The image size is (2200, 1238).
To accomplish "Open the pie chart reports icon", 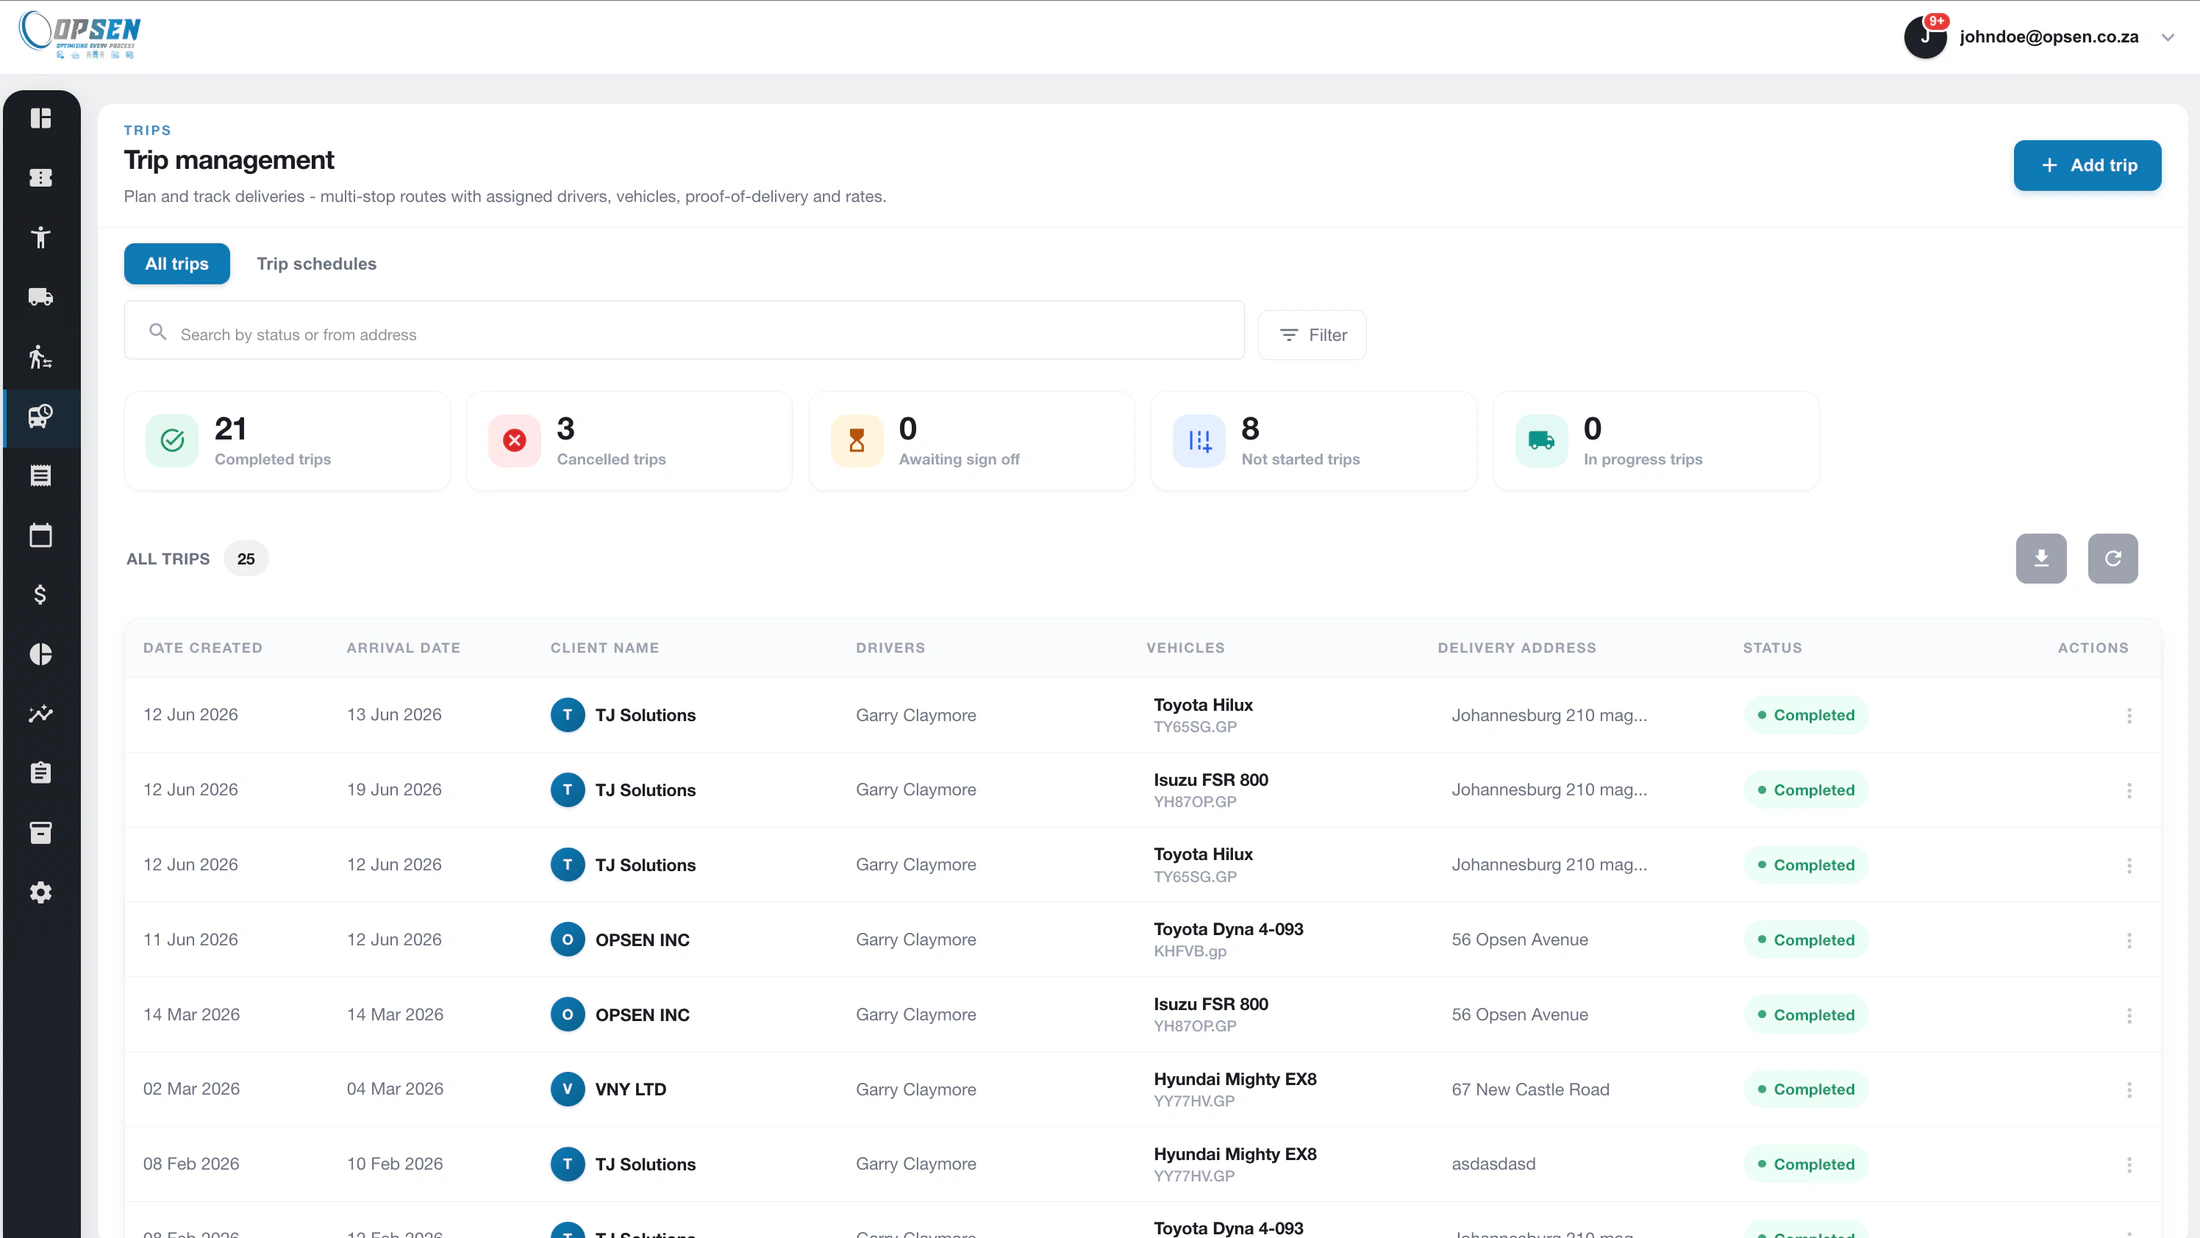I will pos(41,654).
